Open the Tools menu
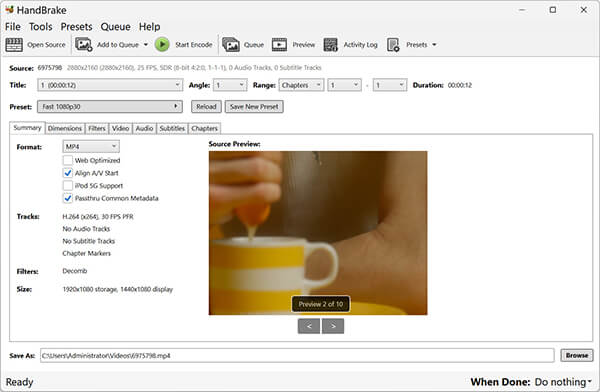Screen dimensions: 600x392 point(41,27)
